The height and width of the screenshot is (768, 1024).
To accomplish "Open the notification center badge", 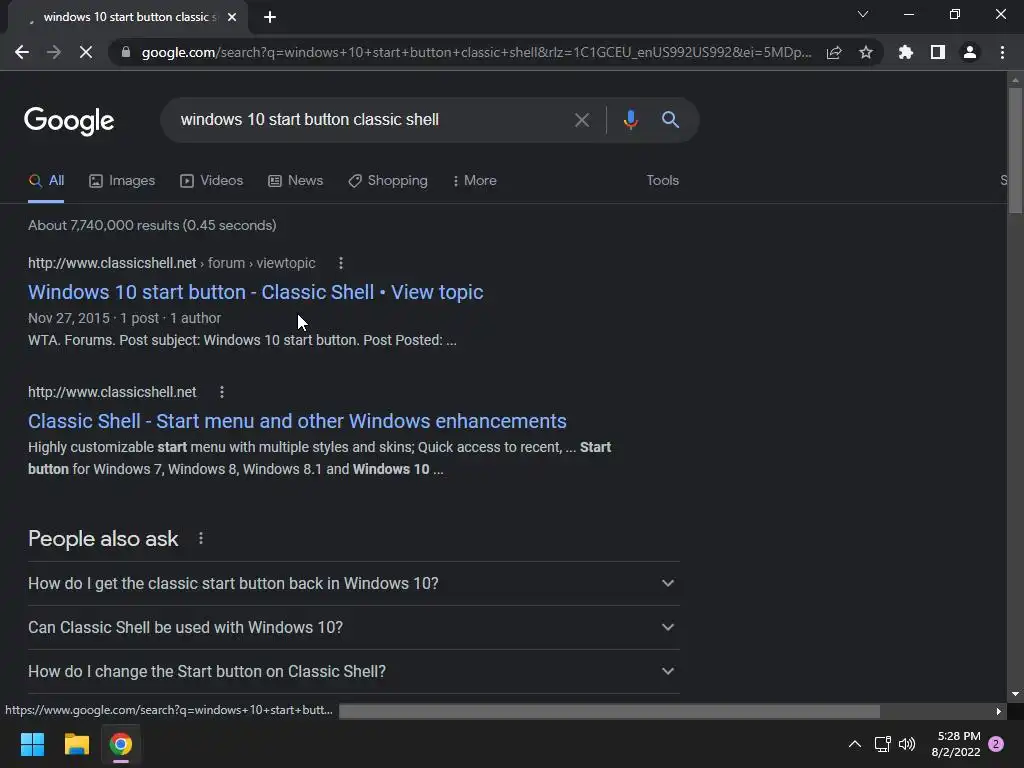I will (996, 744).
